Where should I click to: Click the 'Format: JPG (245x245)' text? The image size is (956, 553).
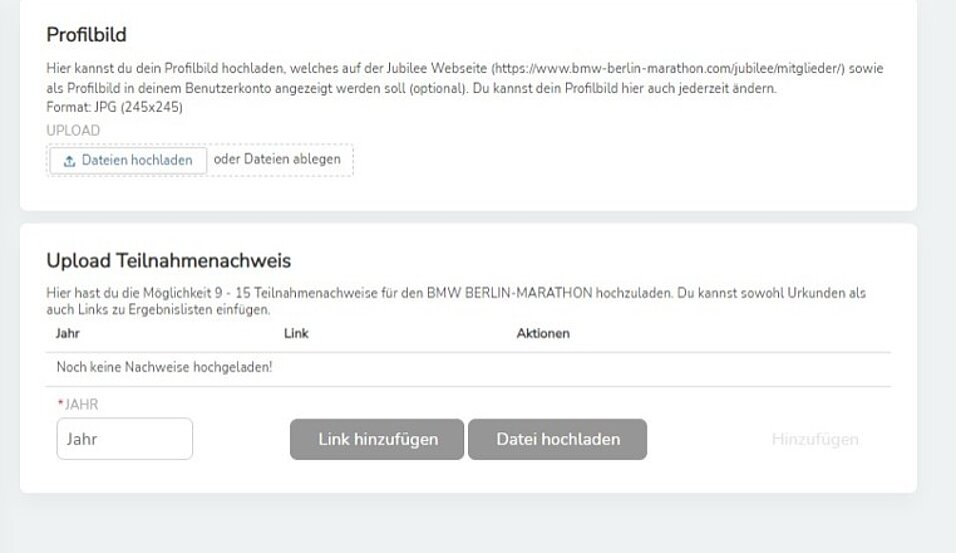coord(115,107)
